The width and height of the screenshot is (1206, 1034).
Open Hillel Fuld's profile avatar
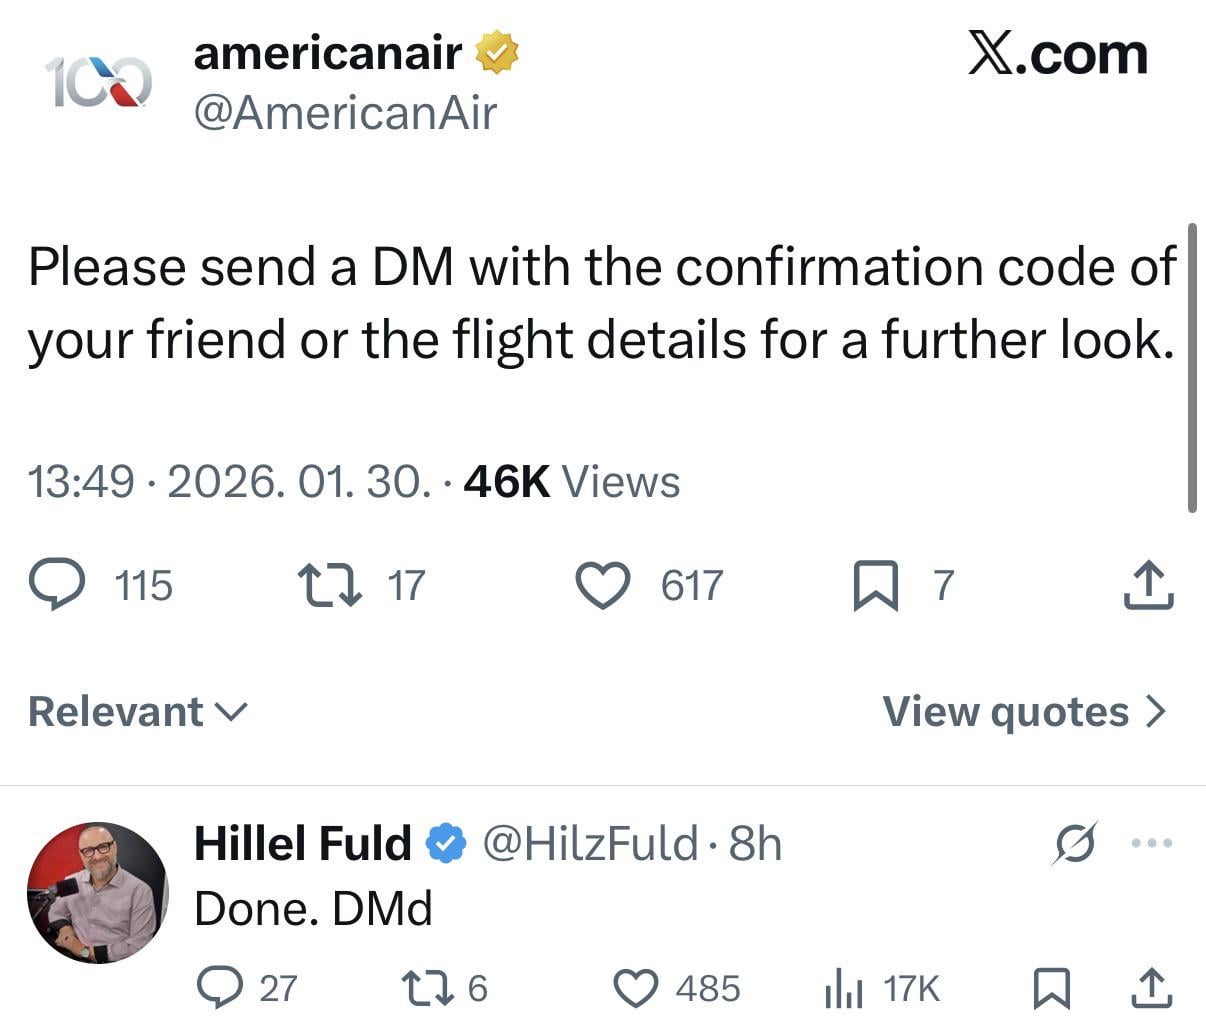tap(98, 893)
